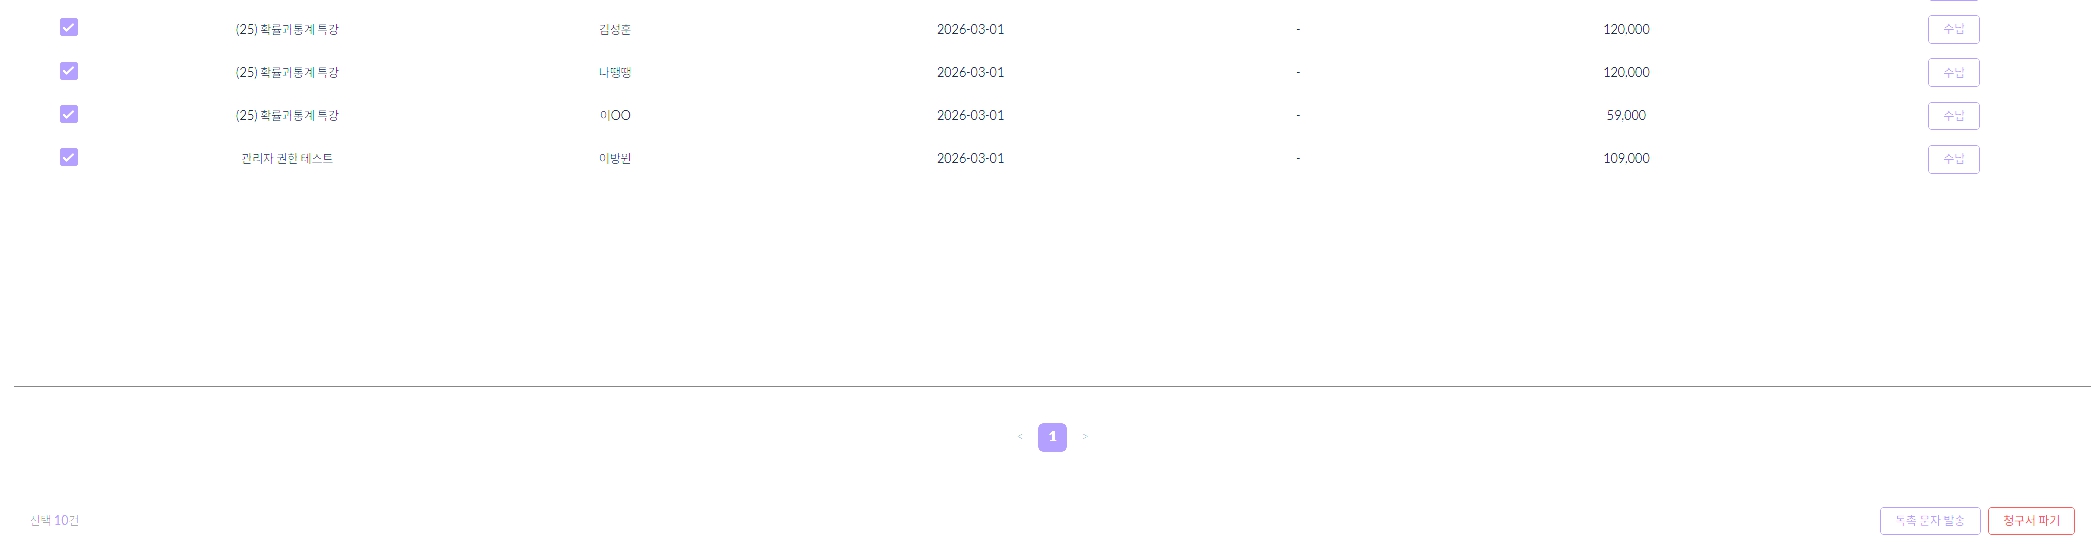Screen dimensions: 2091x552
Task: Uncheck the row for 나땡땡
Action: click(69, 71)
